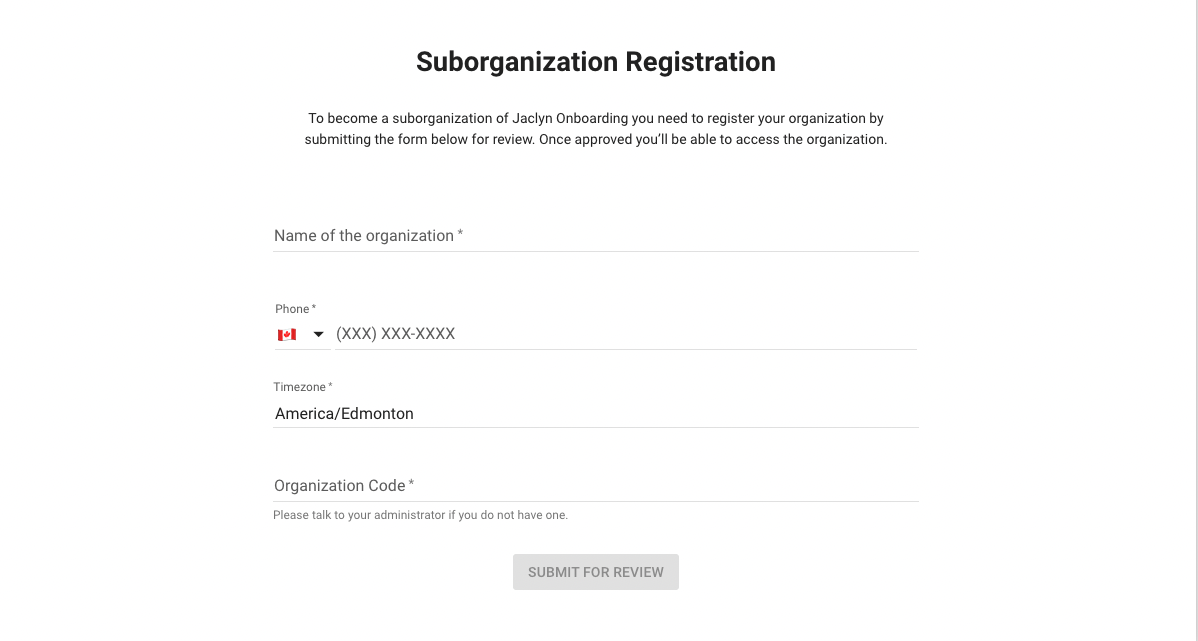Select the asterisk beside the Phone label
Image resolution: width=1198 pixels, height=641 pixels.
tap(313, 308)
